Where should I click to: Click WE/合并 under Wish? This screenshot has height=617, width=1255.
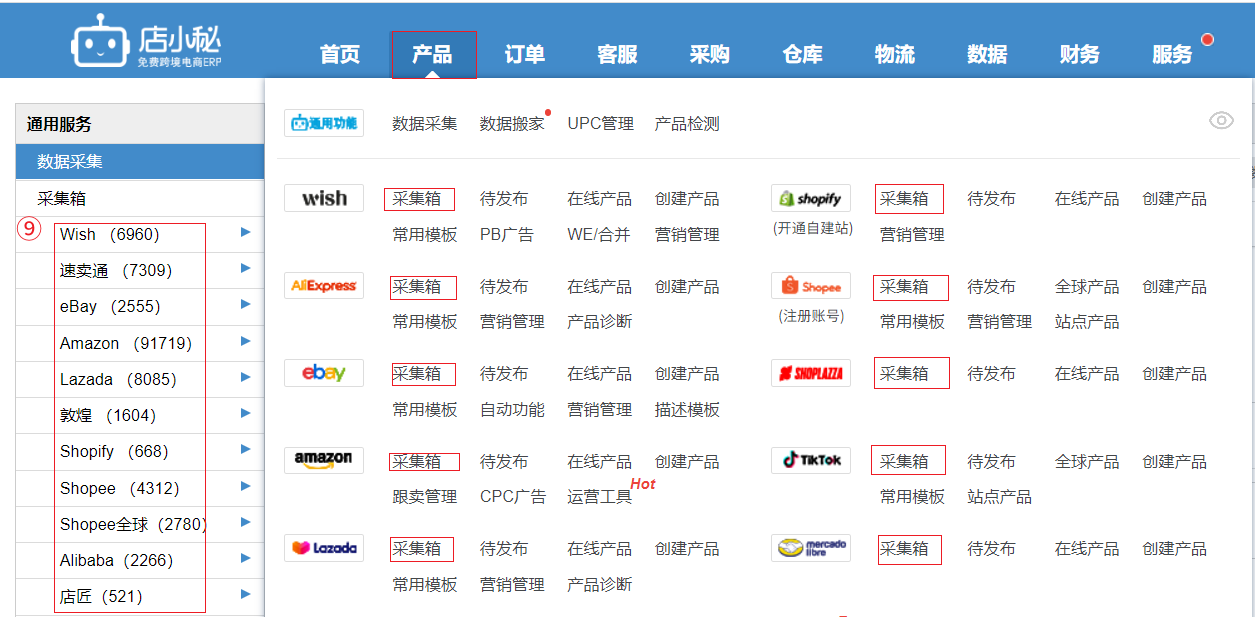pos(599,235)
